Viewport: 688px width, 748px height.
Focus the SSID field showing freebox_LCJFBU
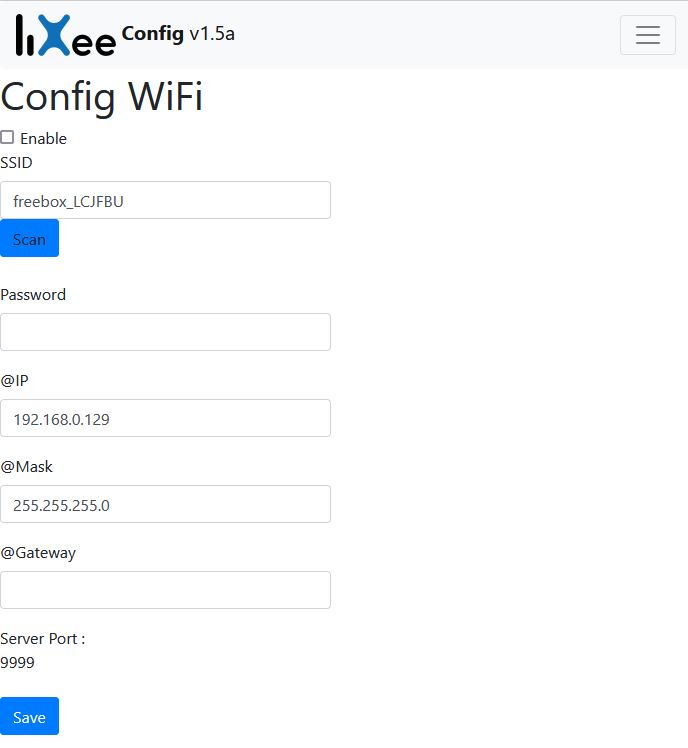point(165,200)
